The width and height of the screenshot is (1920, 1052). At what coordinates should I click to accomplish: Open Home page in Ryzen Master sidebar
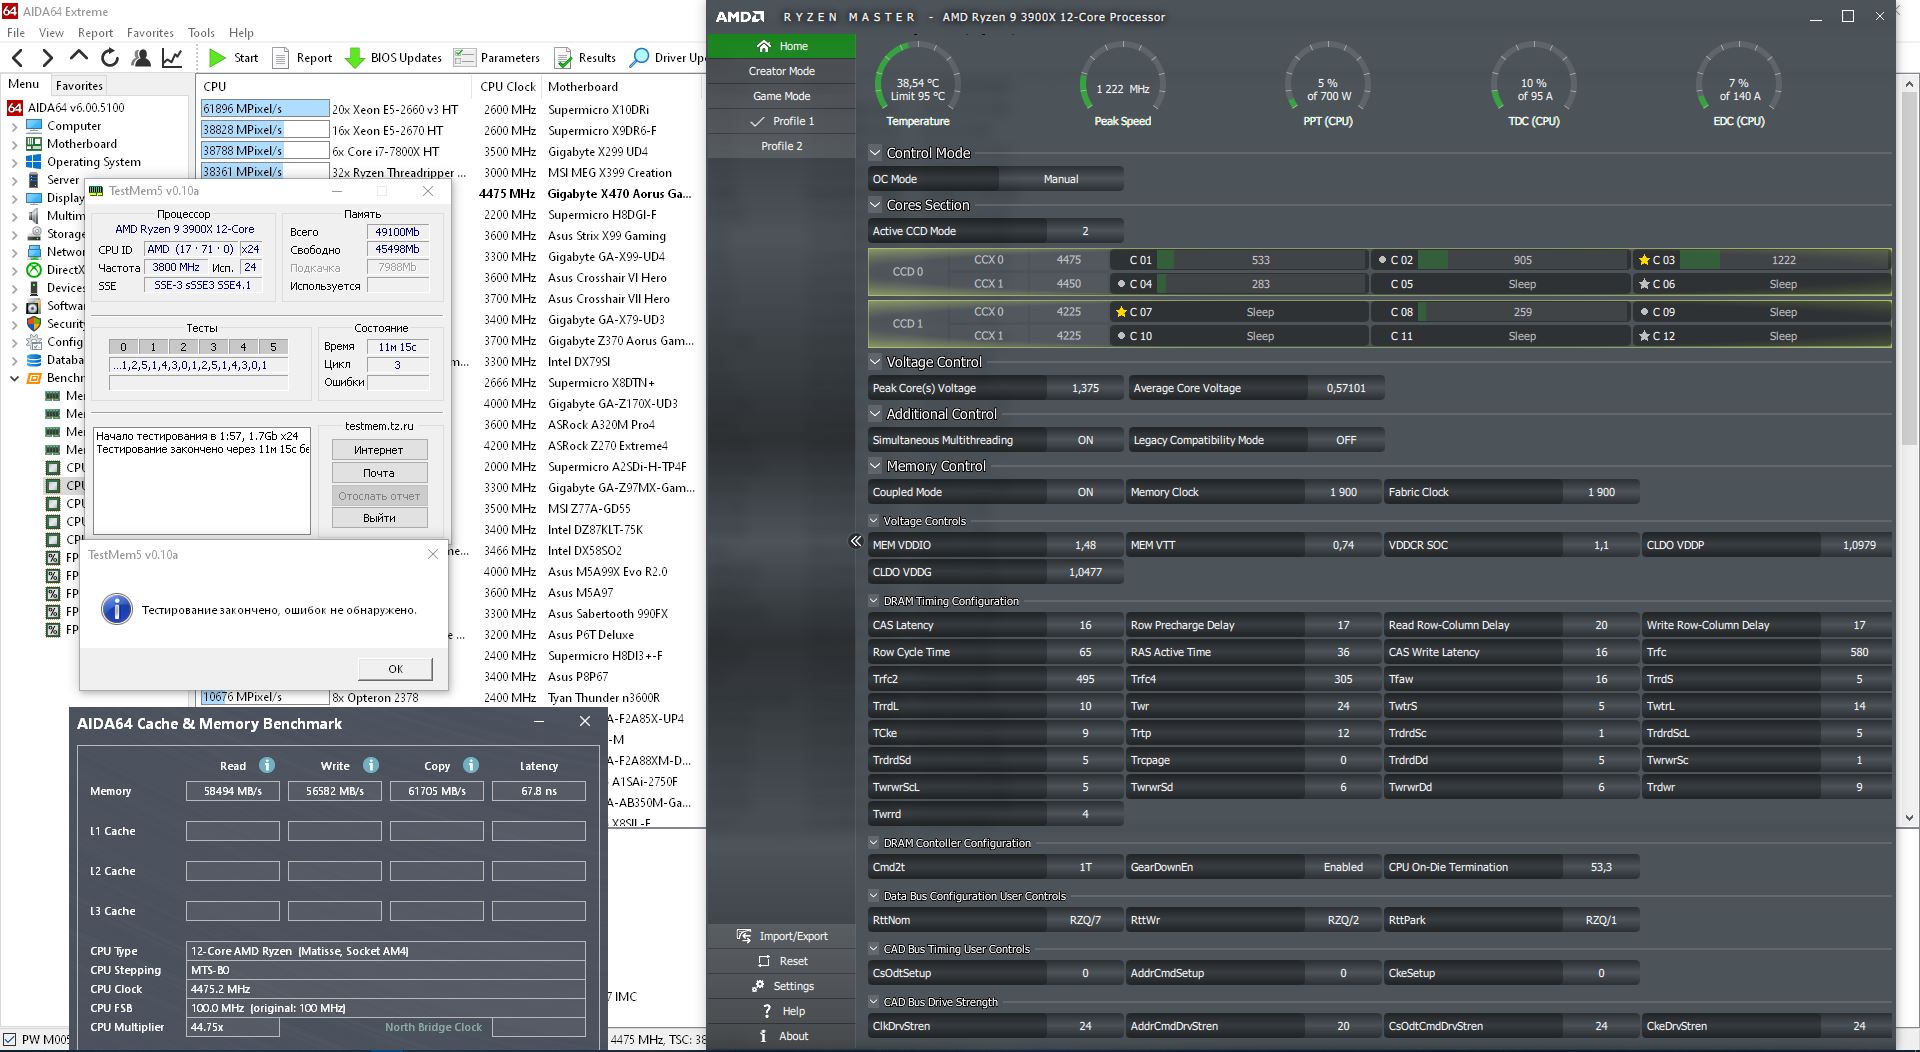[782, 46]
